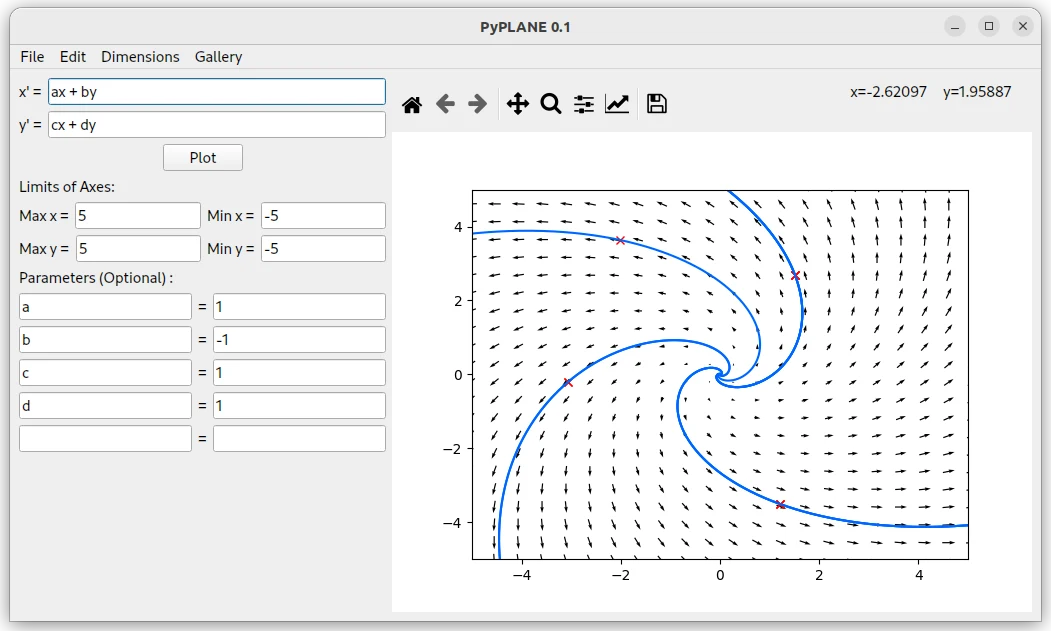Viewport: 1051px width, 631px height.
Task: Go forward to next plot view
Action: point(477,104)
